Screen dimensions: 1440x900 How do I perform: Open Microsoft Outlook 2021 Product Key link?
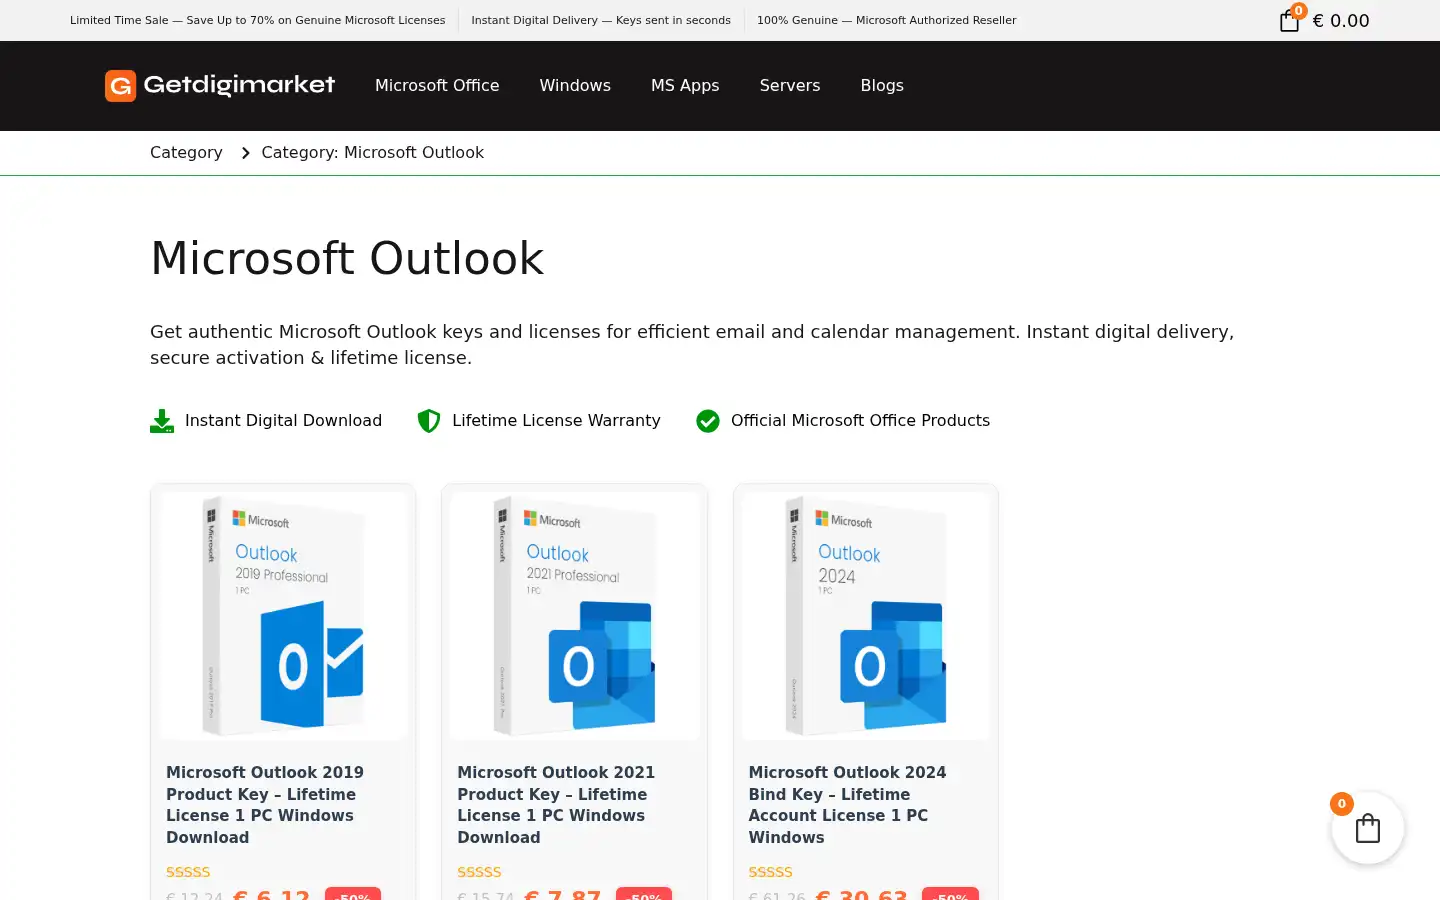[556, 805]
